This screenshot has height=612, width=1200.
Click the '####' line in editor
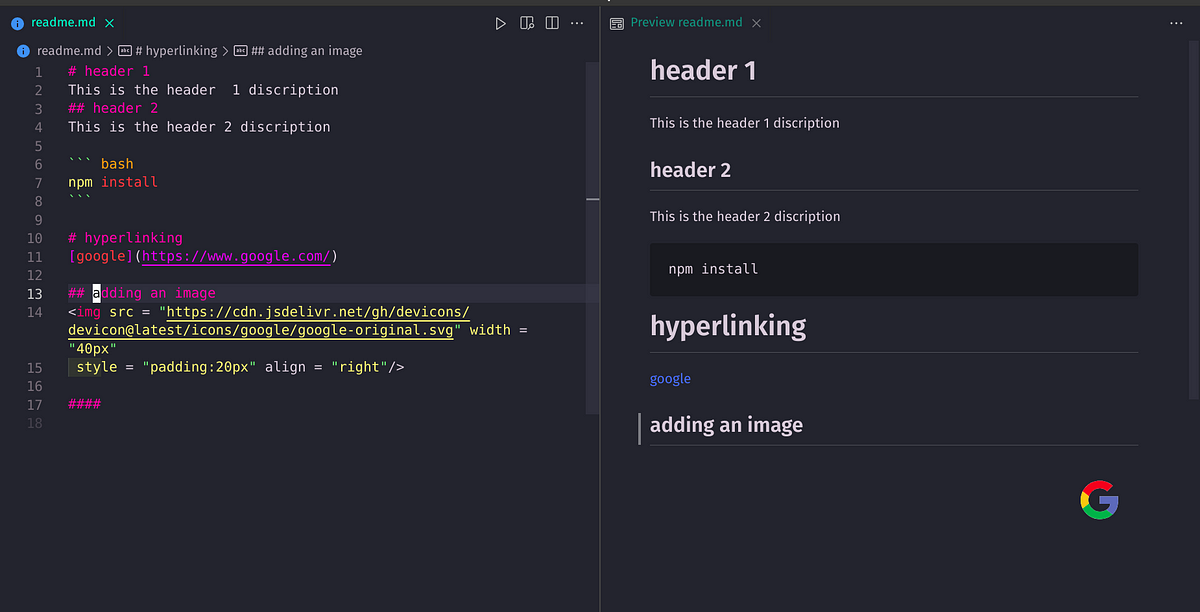[84, 404]
